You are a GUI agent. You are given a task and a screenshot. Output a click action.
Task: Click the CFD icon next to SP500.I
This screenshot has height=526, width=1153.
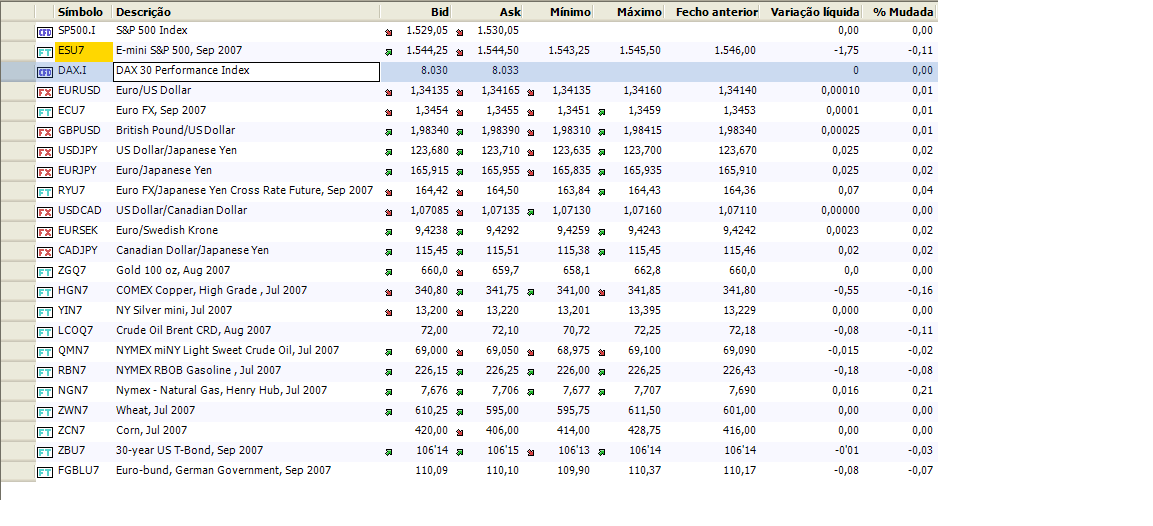45,32
